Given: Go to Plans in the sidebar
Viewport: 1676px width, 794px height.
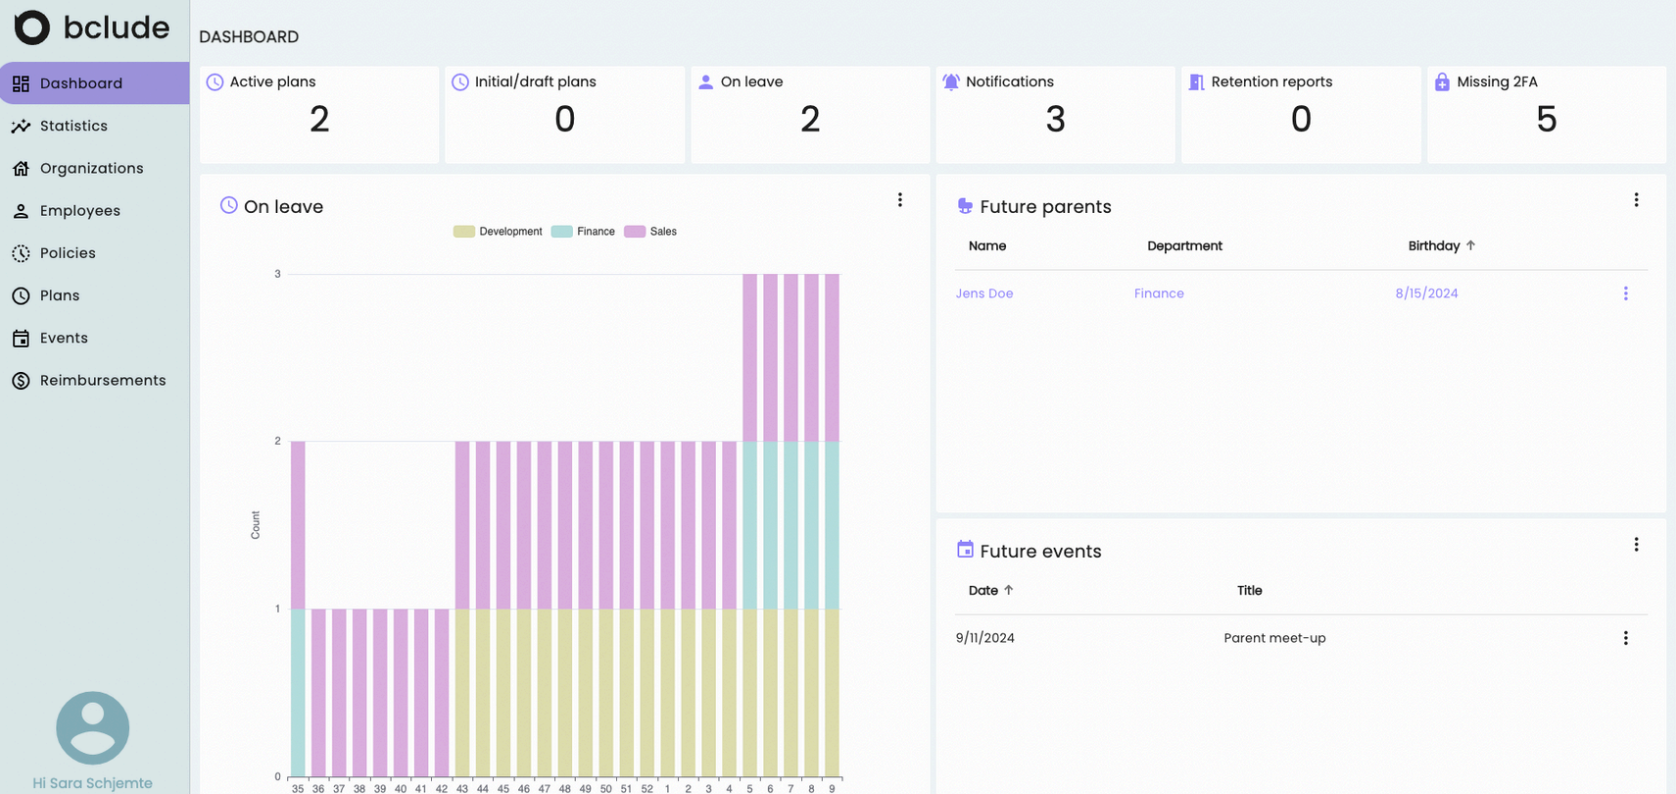Looking at the screenshot, I should pyautogui.click(x=59, y=296).
